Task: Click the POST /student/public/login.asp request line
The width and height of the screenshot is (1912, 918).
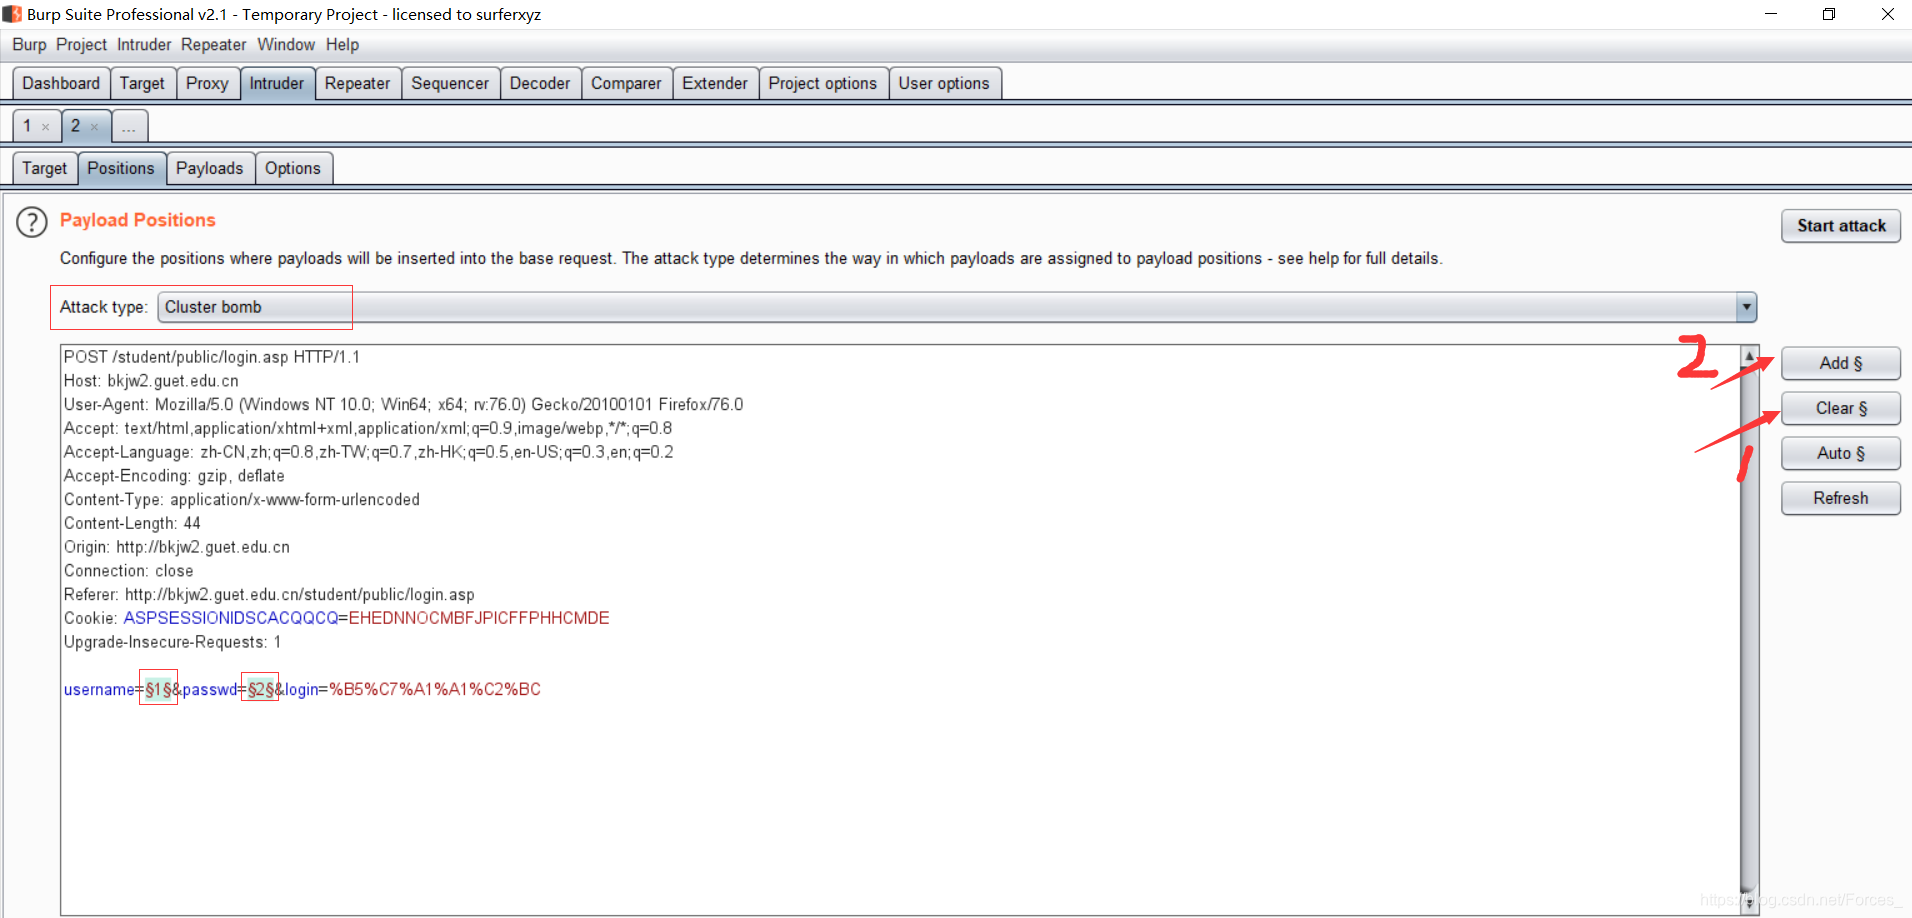Action: click(x=212, y=357)
